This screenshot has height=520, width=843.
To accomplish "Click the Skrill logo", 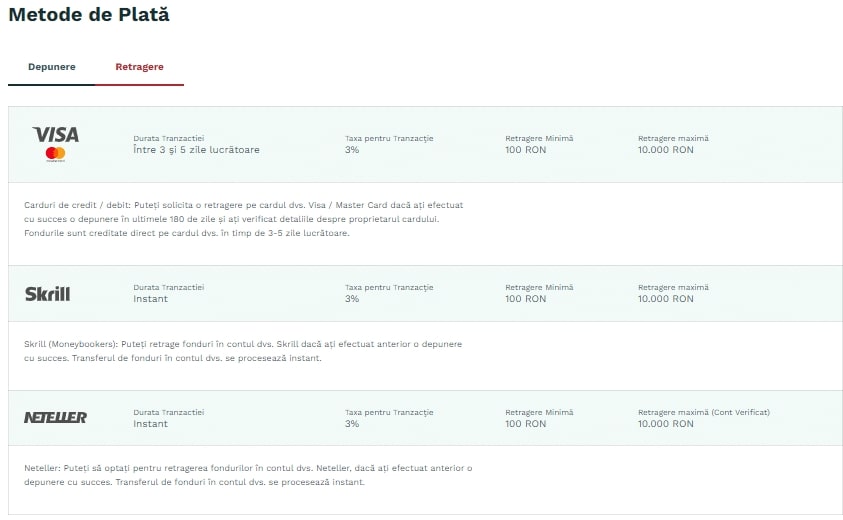I will point(47,294).
